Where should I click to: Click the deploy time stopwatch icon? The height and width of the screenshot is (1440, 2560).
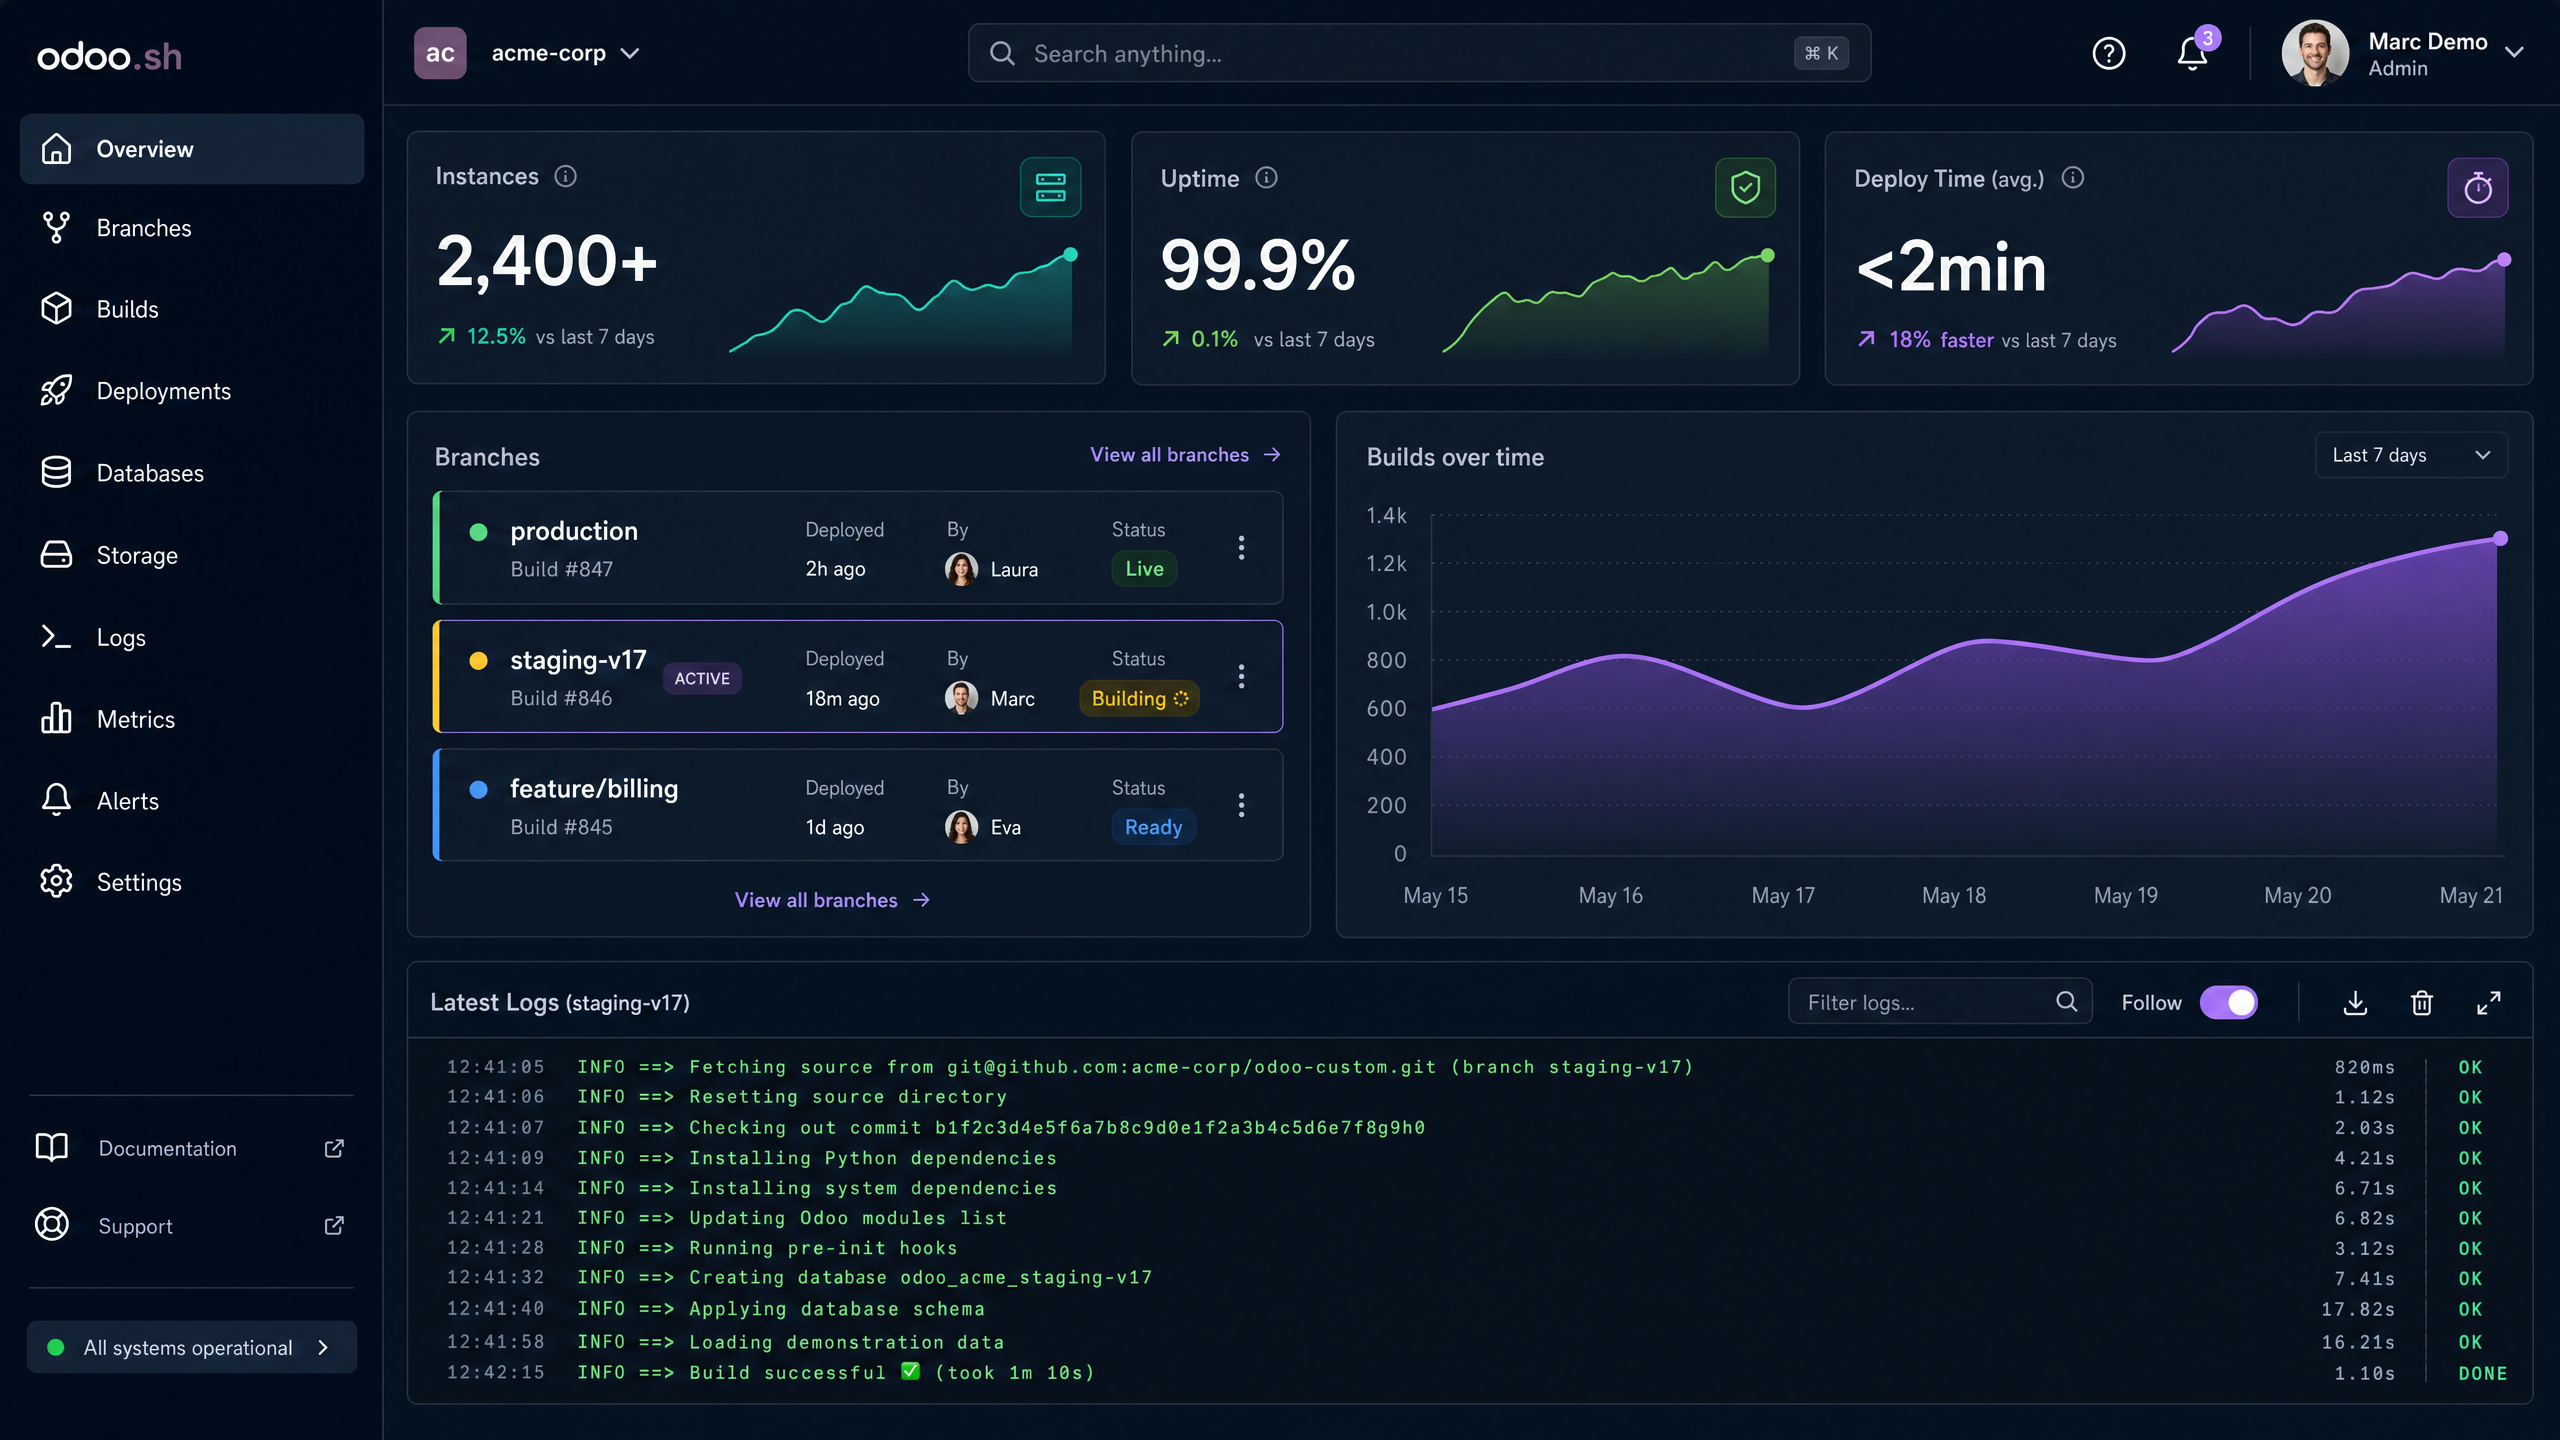[2477, 187]
